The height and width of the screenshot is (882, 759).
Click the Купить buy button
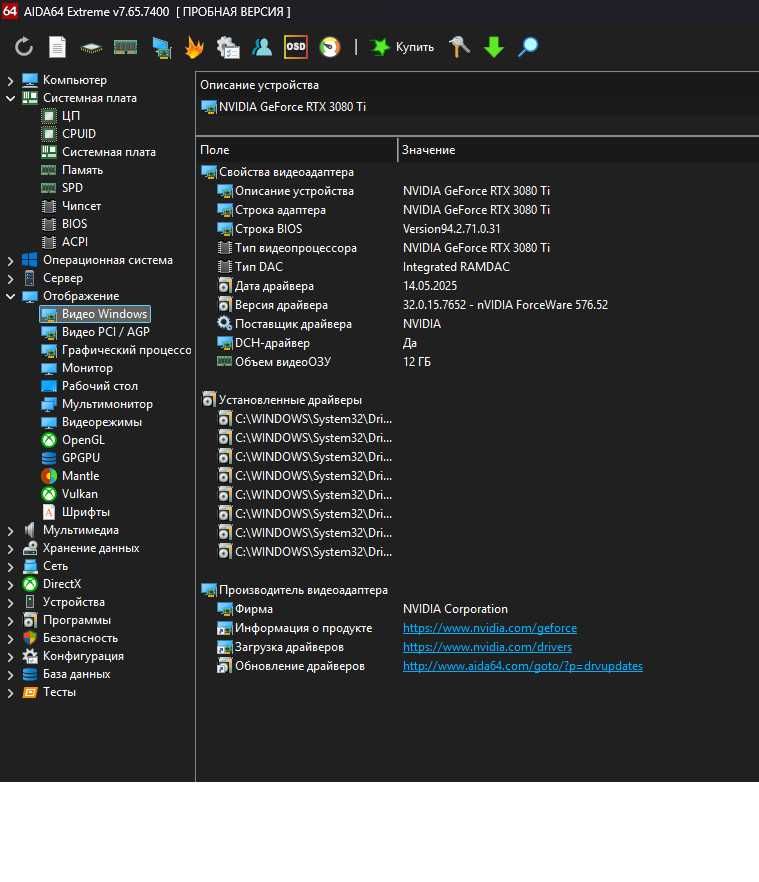tap(402, 47)
